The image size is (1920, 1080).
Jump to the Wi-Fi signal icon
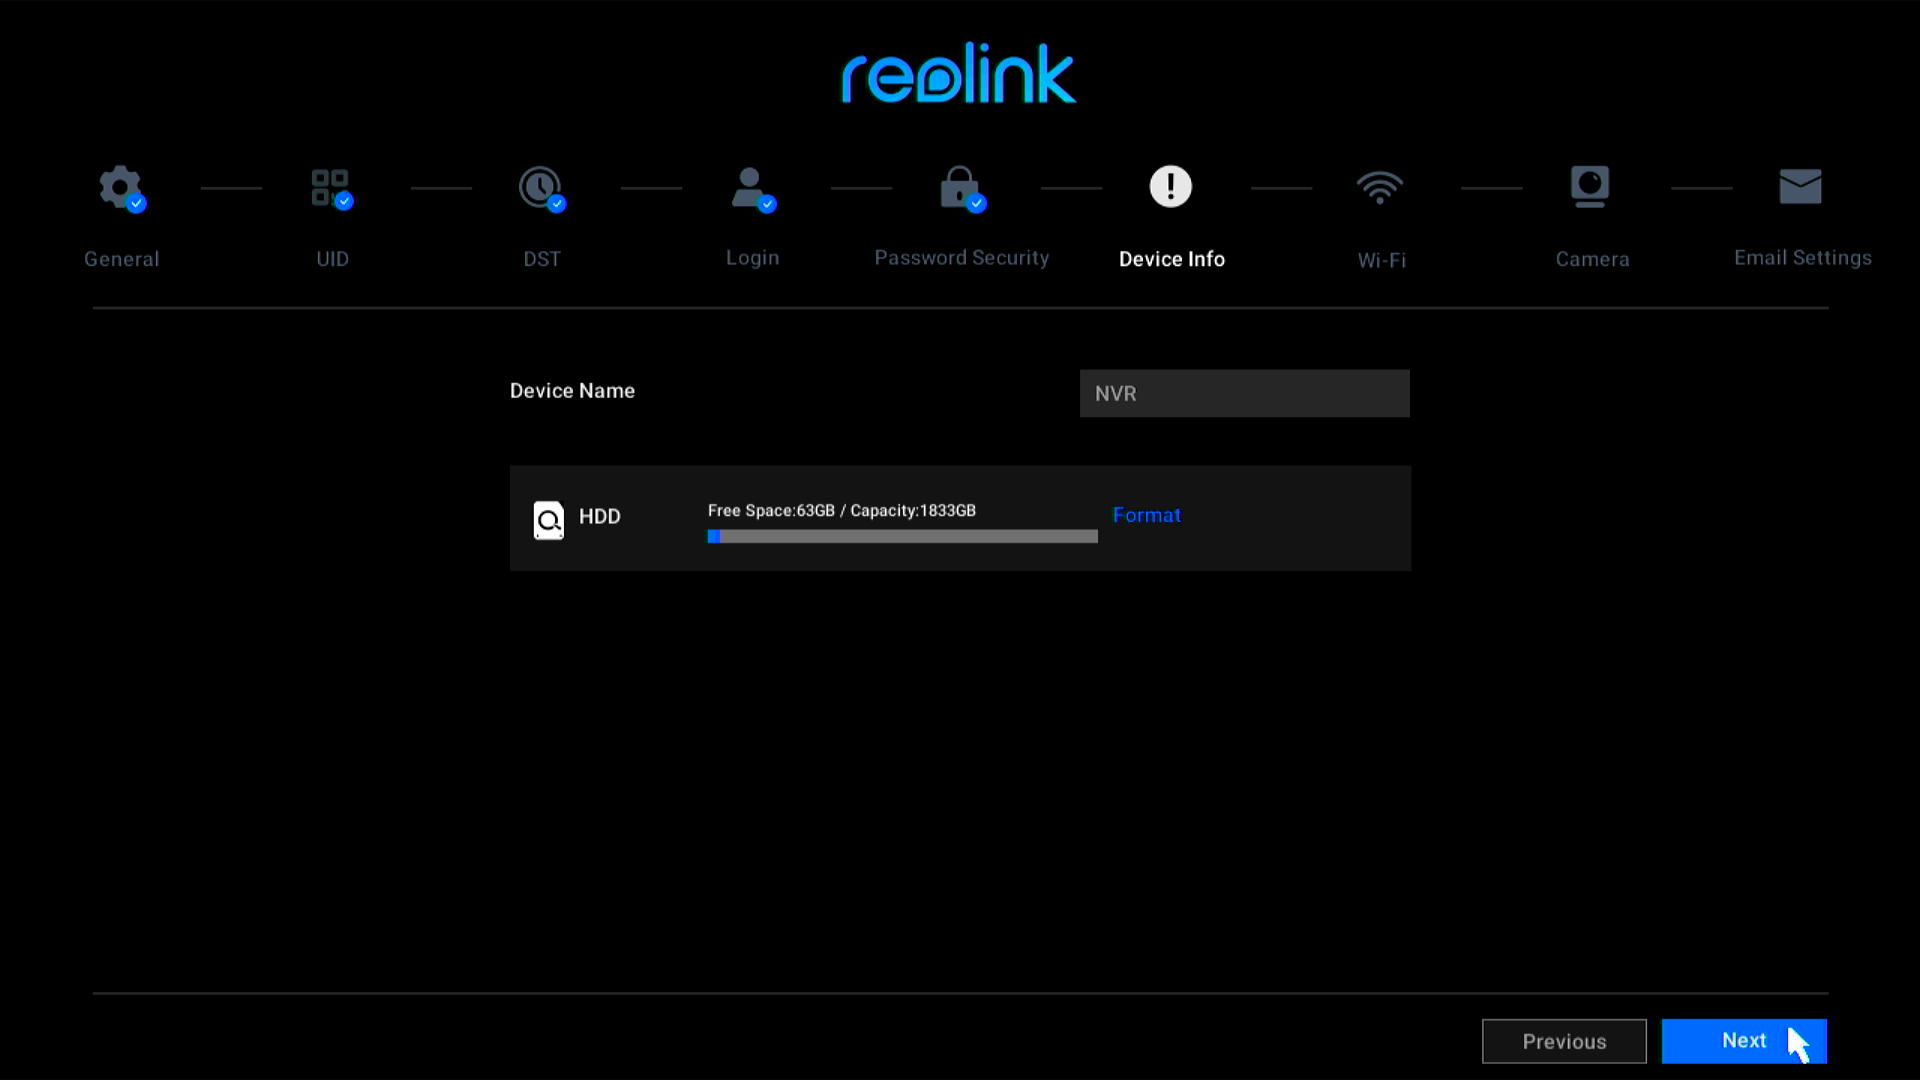click(x=1380, y=187)
